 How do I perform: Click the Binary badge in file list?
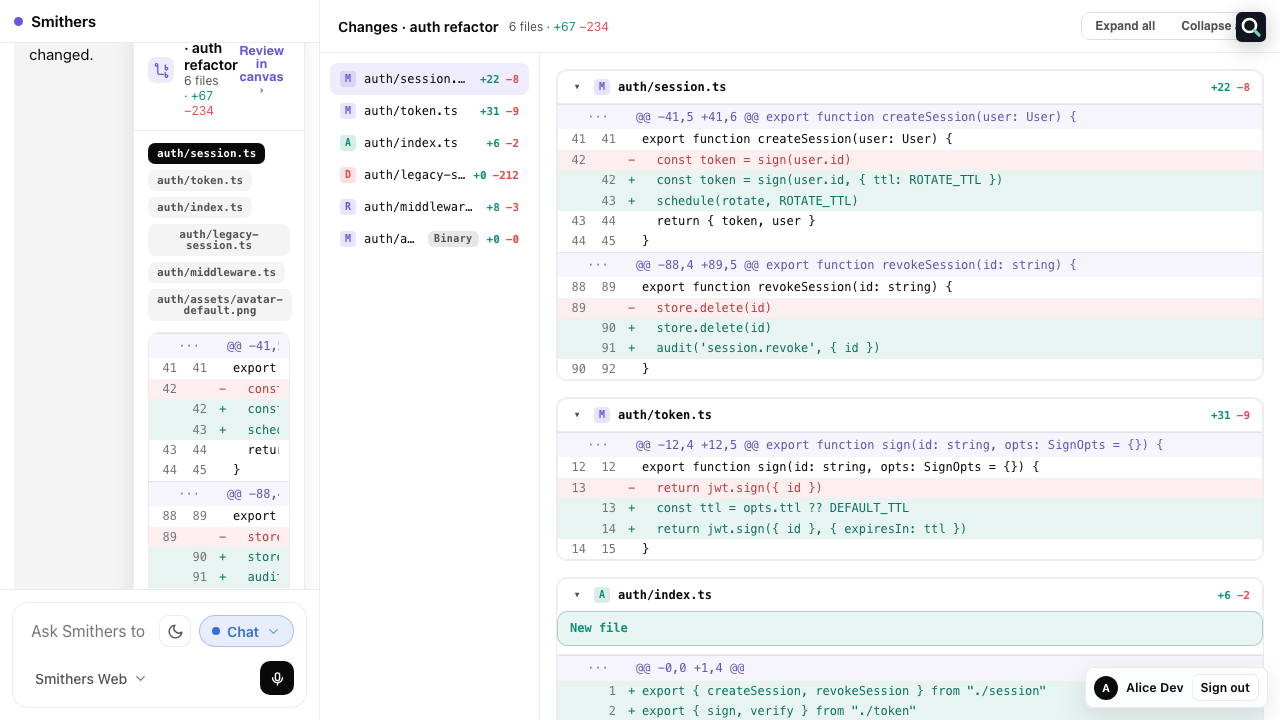pyautogui.click(x=453, y=239)
